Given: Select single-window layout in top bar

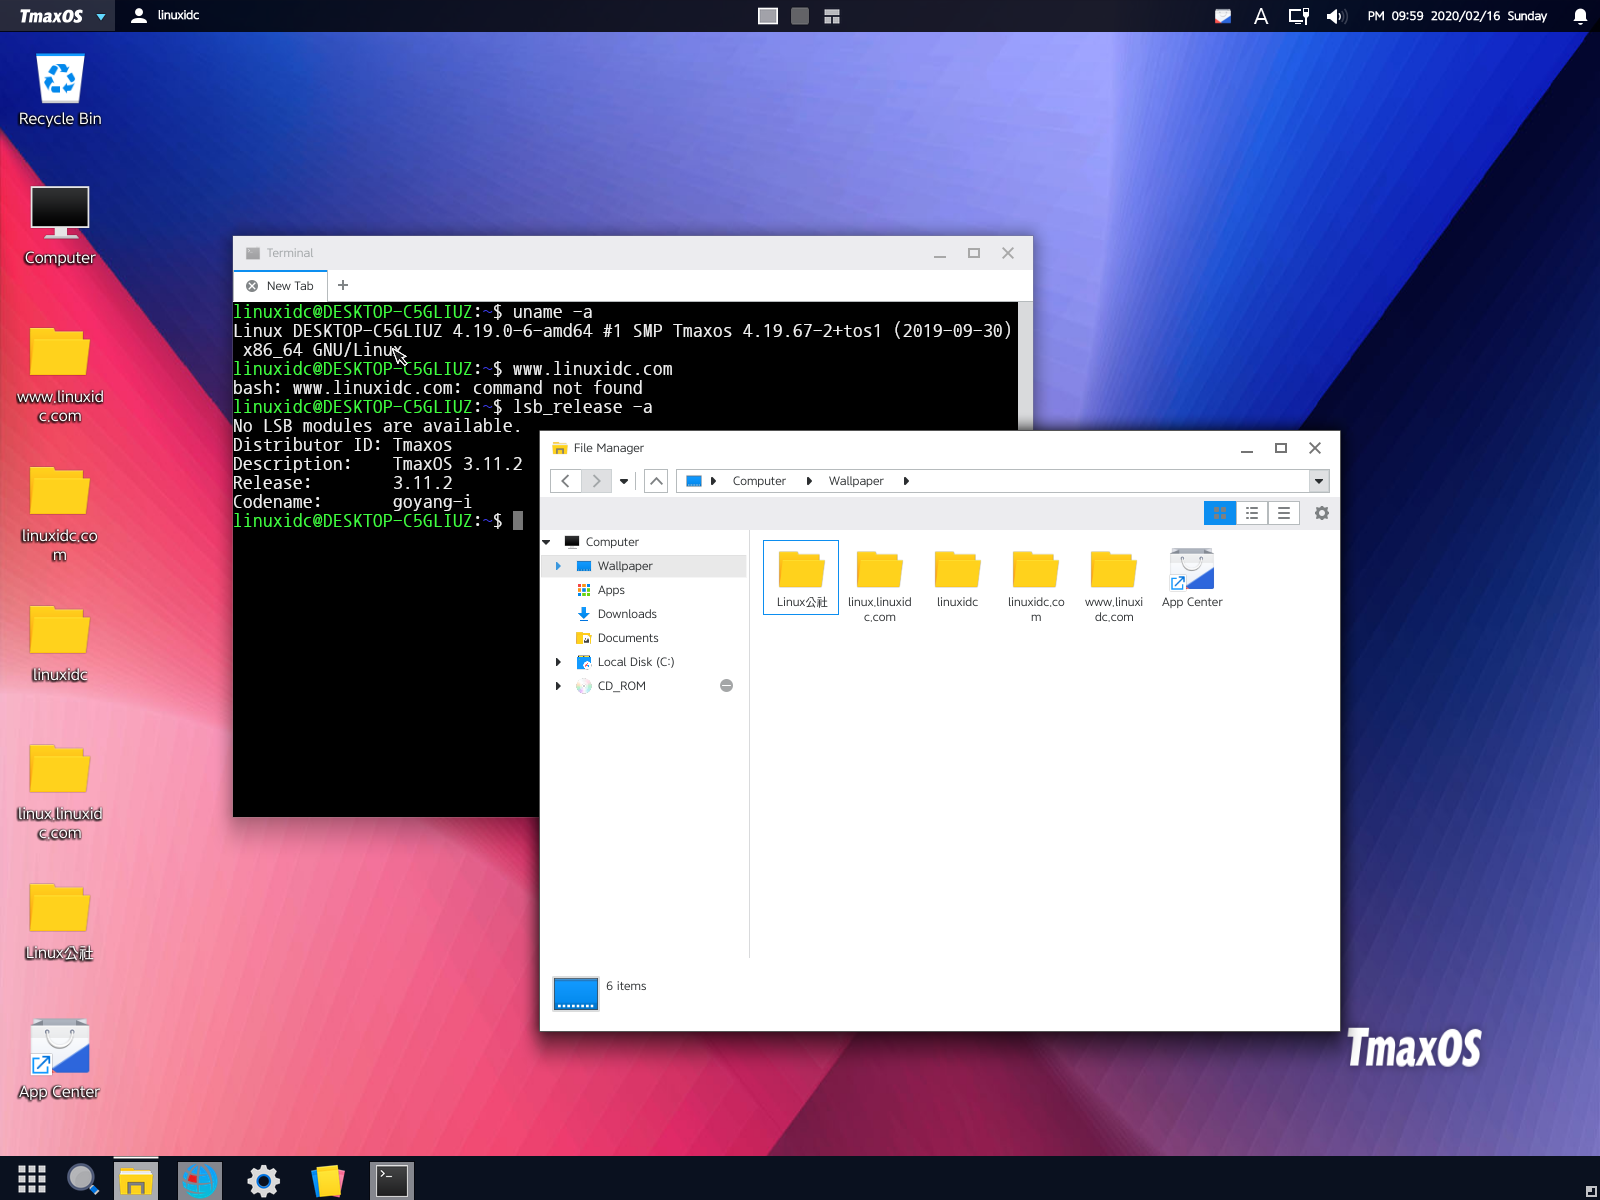Looking at the screenshot, I should coord(768,16).
